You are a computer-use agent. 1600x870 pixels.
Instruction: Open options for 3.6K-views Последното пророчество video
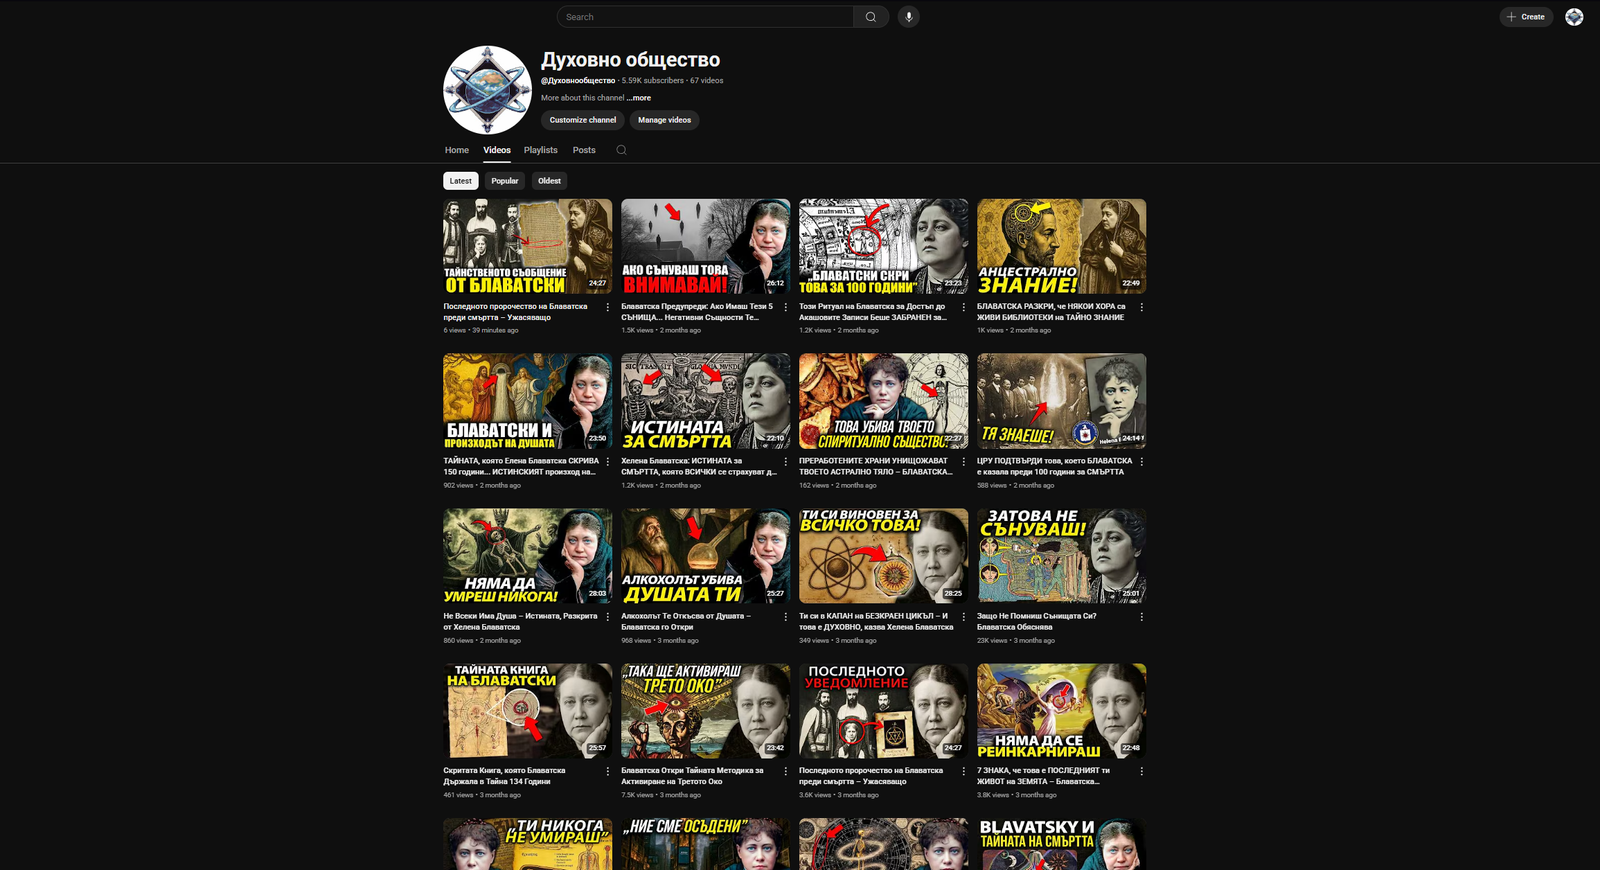coord(963,772)
